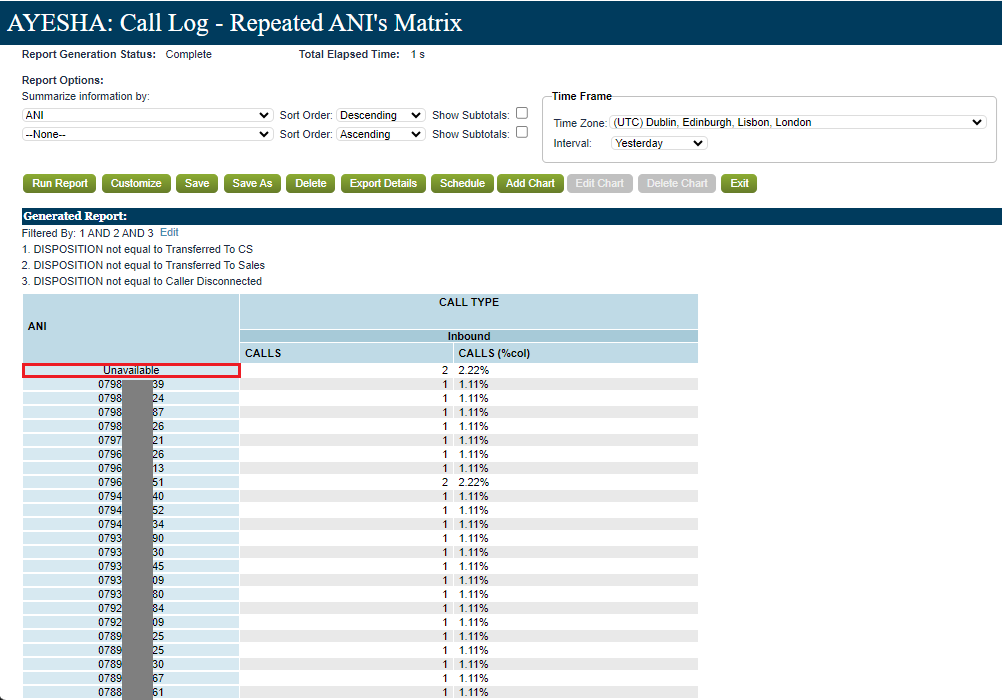1002x700 pixels.
Task: Click the greyed Edit Chart button
Action: point(599,183)
